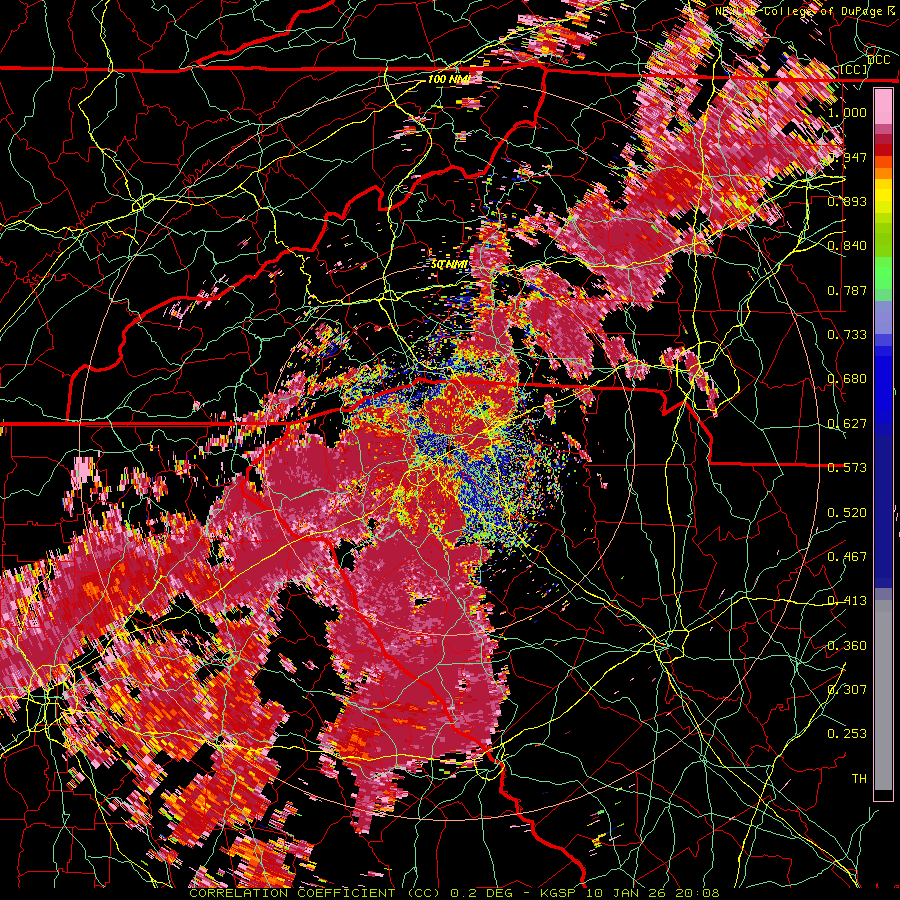Click the 0.360 legend value
The image size is (900, 900).
[x=847, y=645]
